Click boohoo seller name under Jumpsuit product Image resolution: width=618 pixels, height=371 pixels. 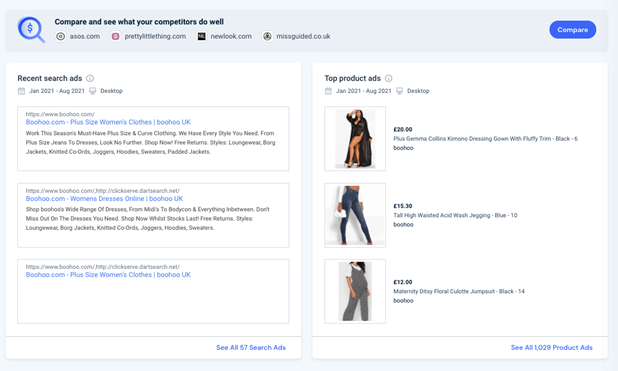(x=403, y=301)
